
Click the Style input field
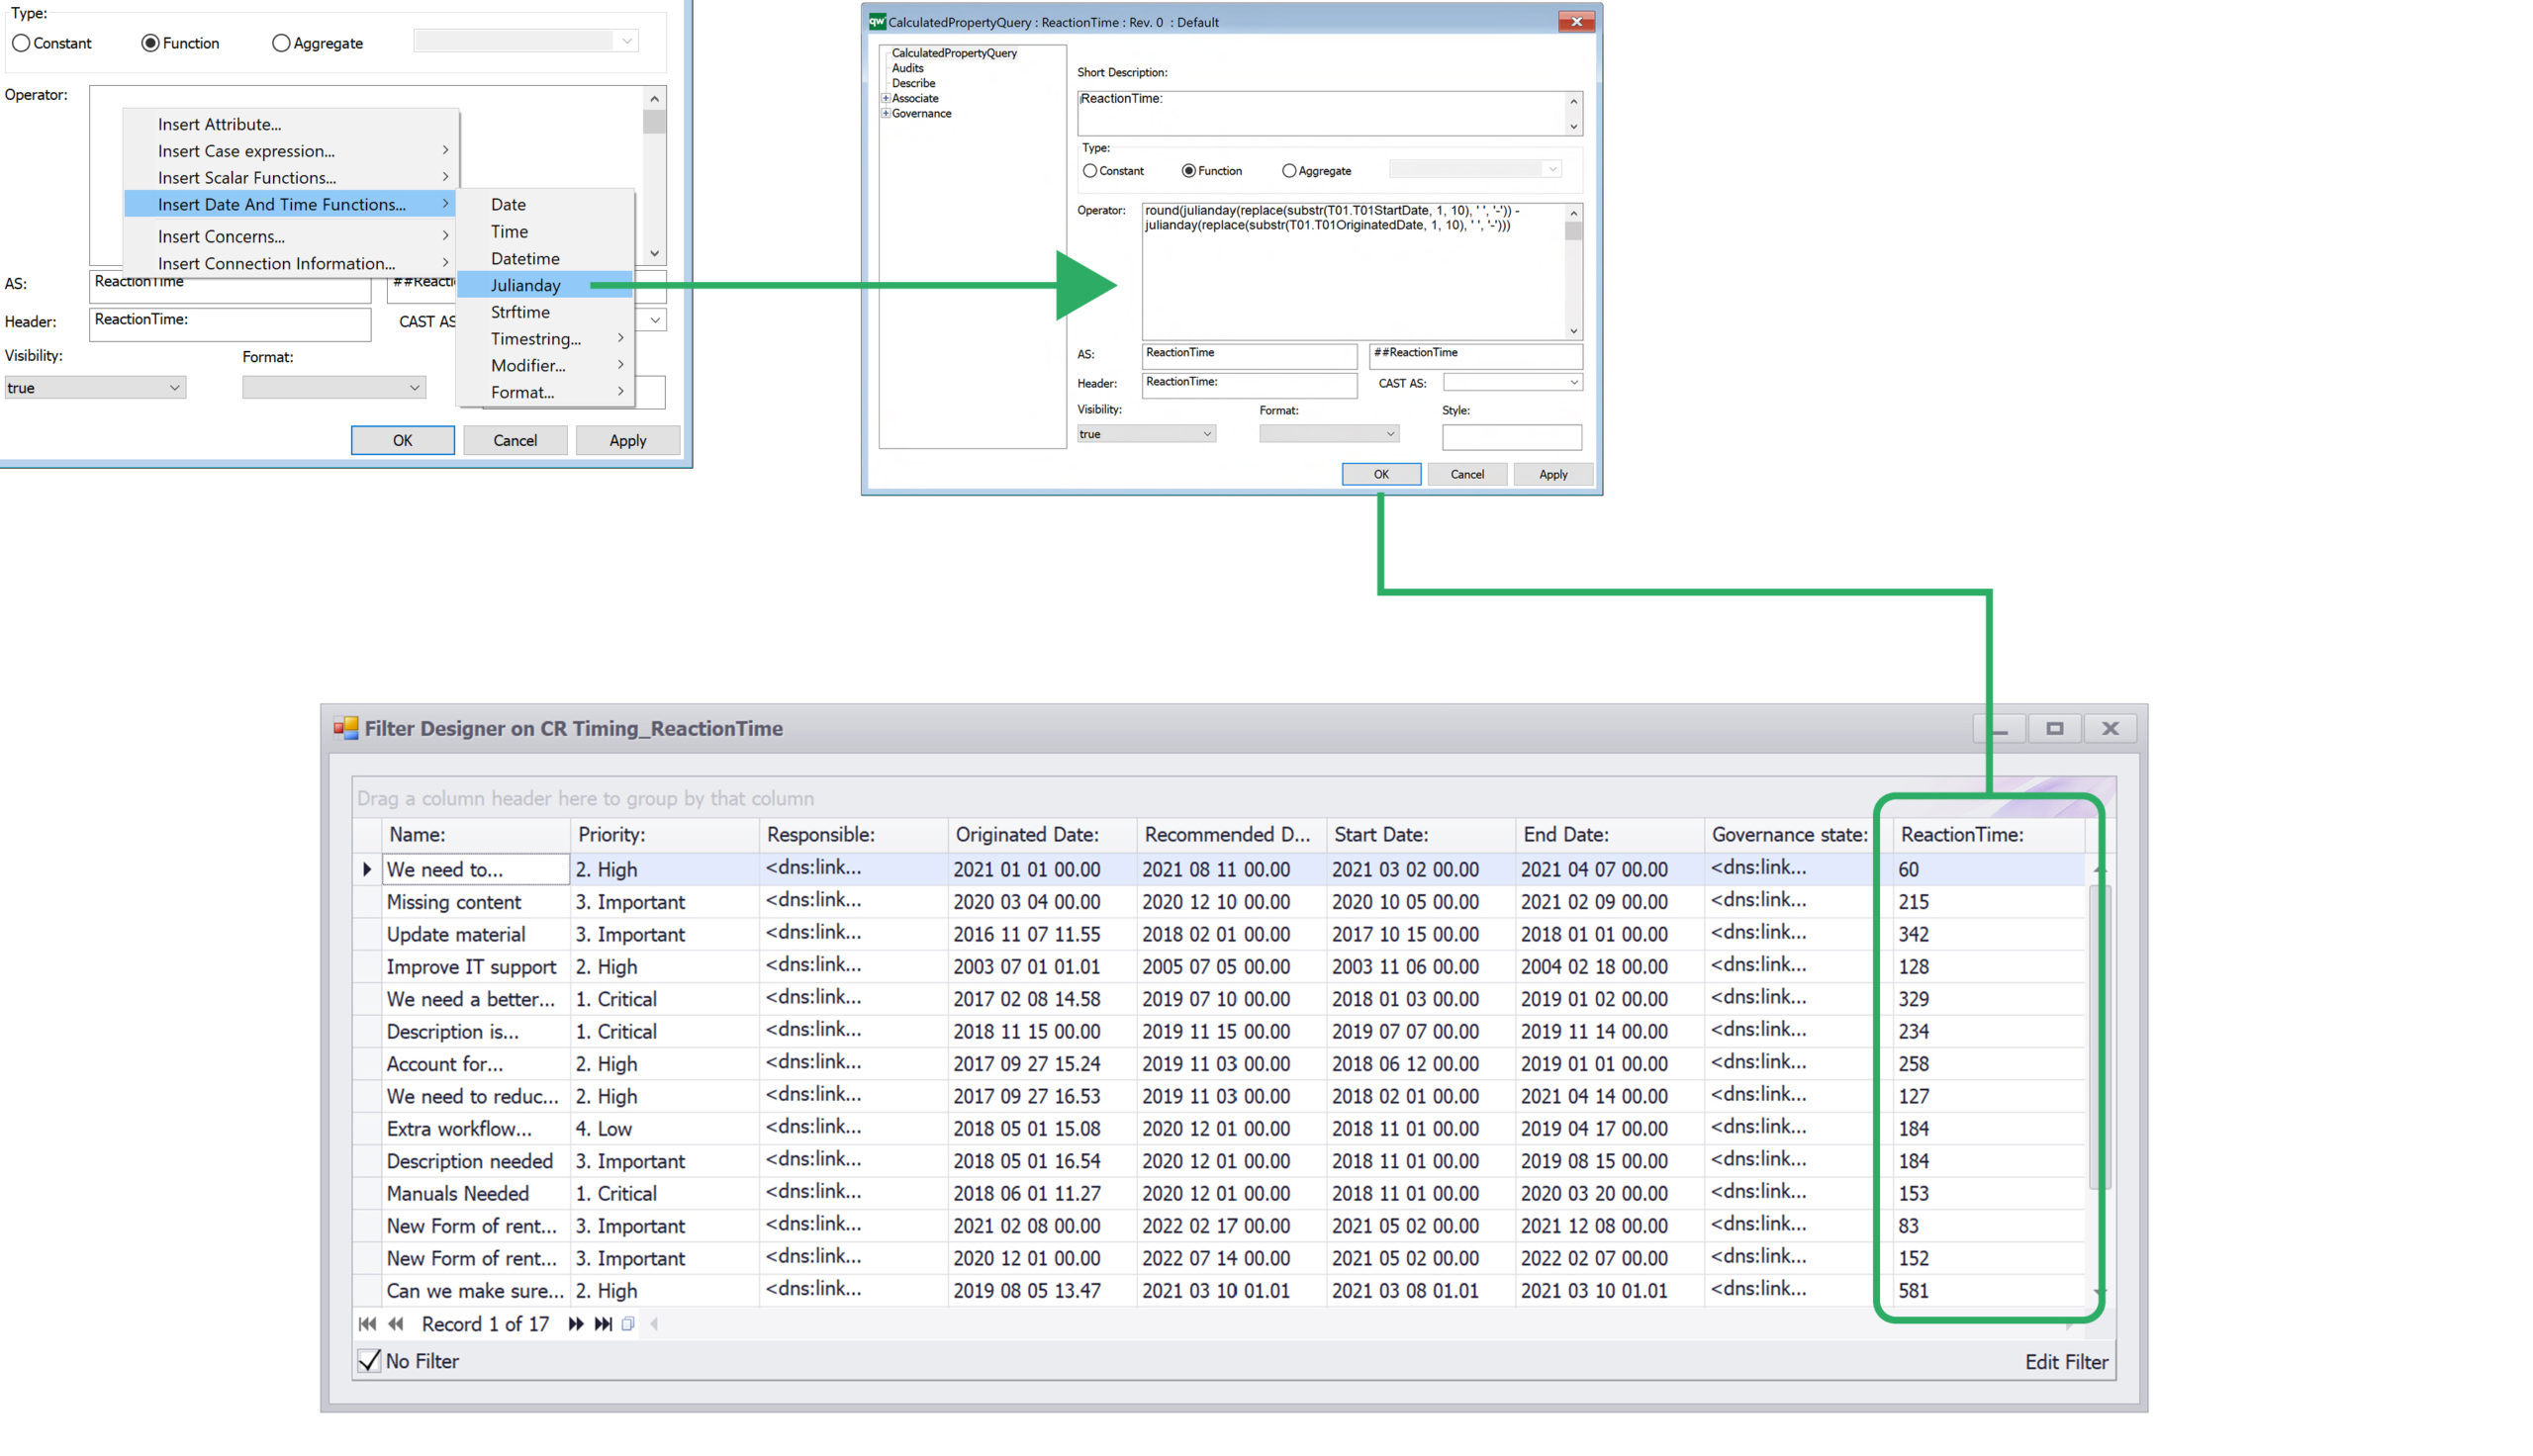tap(1510, 436)
